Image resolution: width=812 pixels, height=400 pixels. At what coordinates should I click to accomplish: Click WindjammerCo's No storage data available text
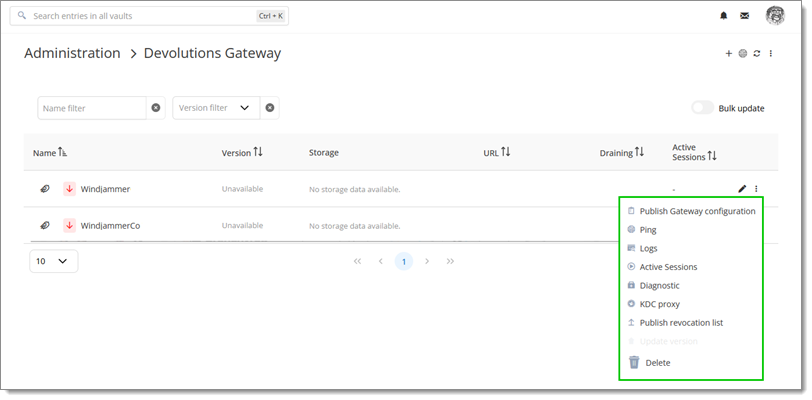[355, 226]
